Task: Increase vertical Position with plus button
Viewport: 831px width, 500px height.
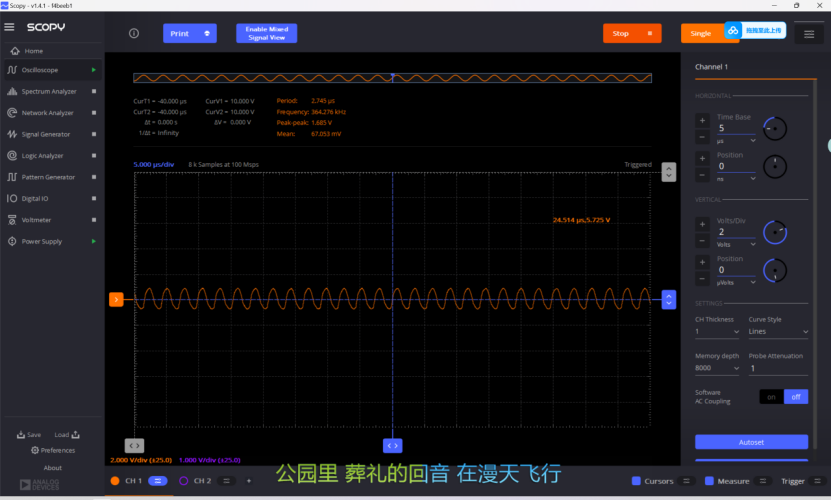Action: click(702, 262)
